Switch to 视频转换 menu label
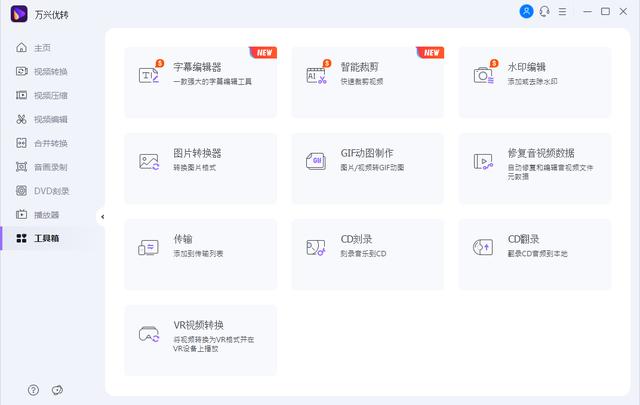The width and height of the screenshot is (640, 405). pyautogui.click(x=51, y=72)
